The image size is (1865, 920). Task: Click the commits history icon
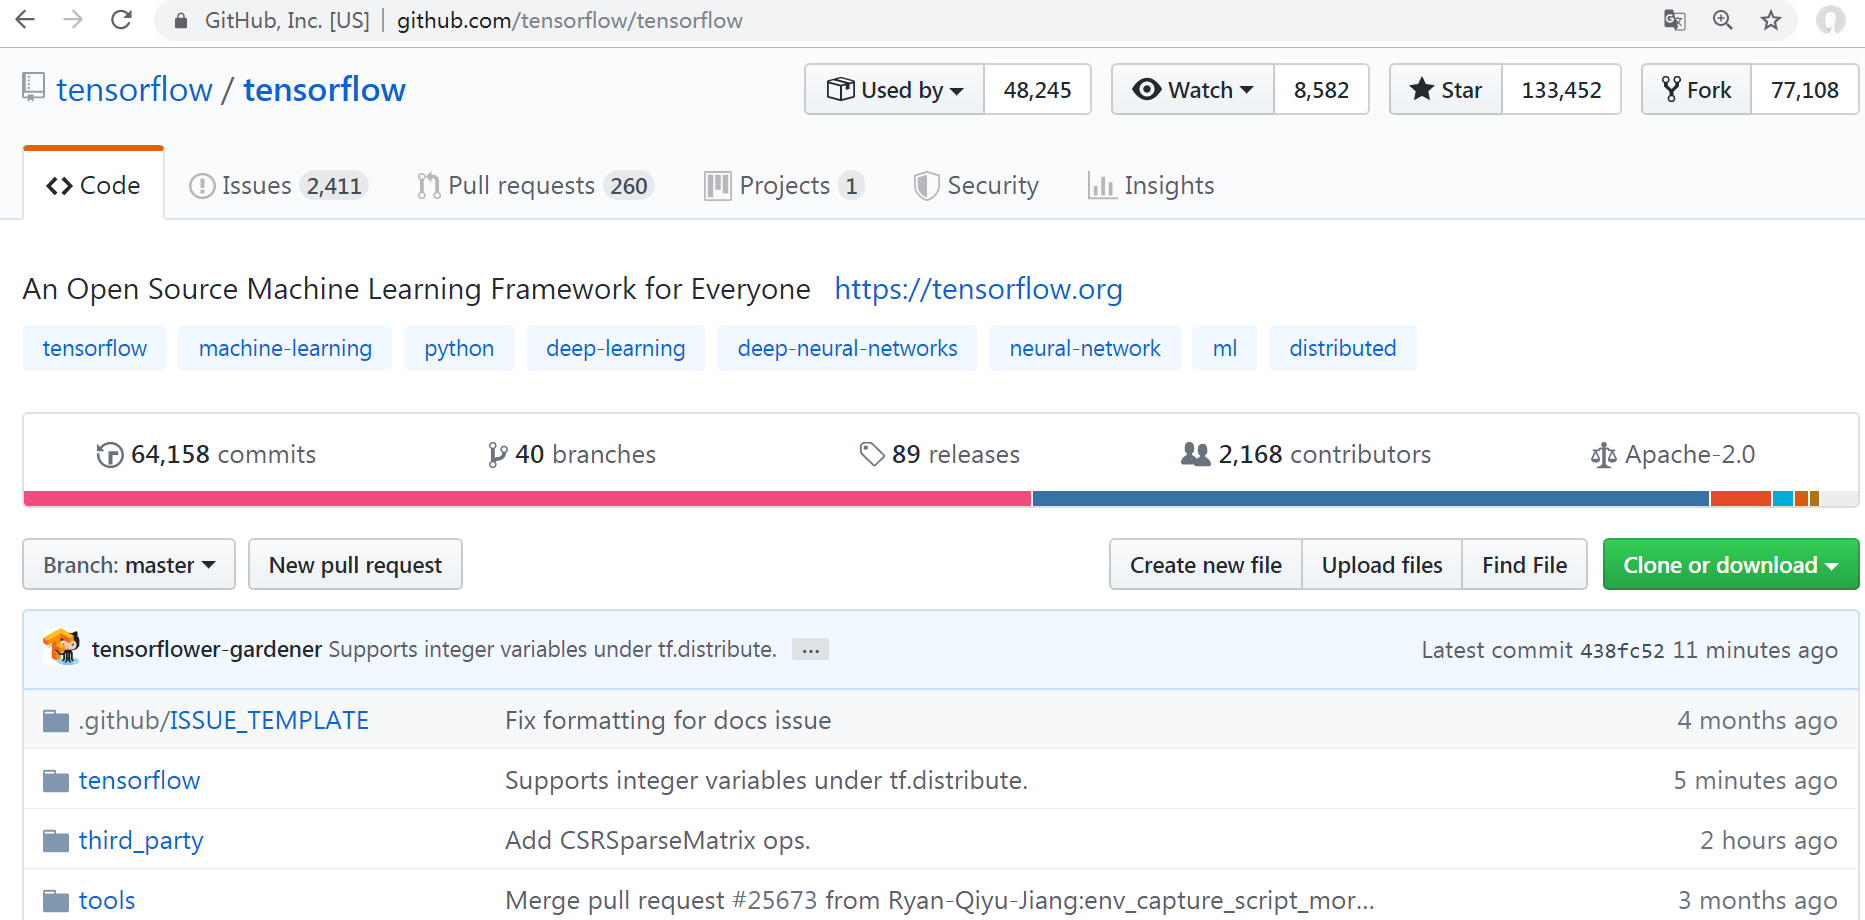click(109, 455)
